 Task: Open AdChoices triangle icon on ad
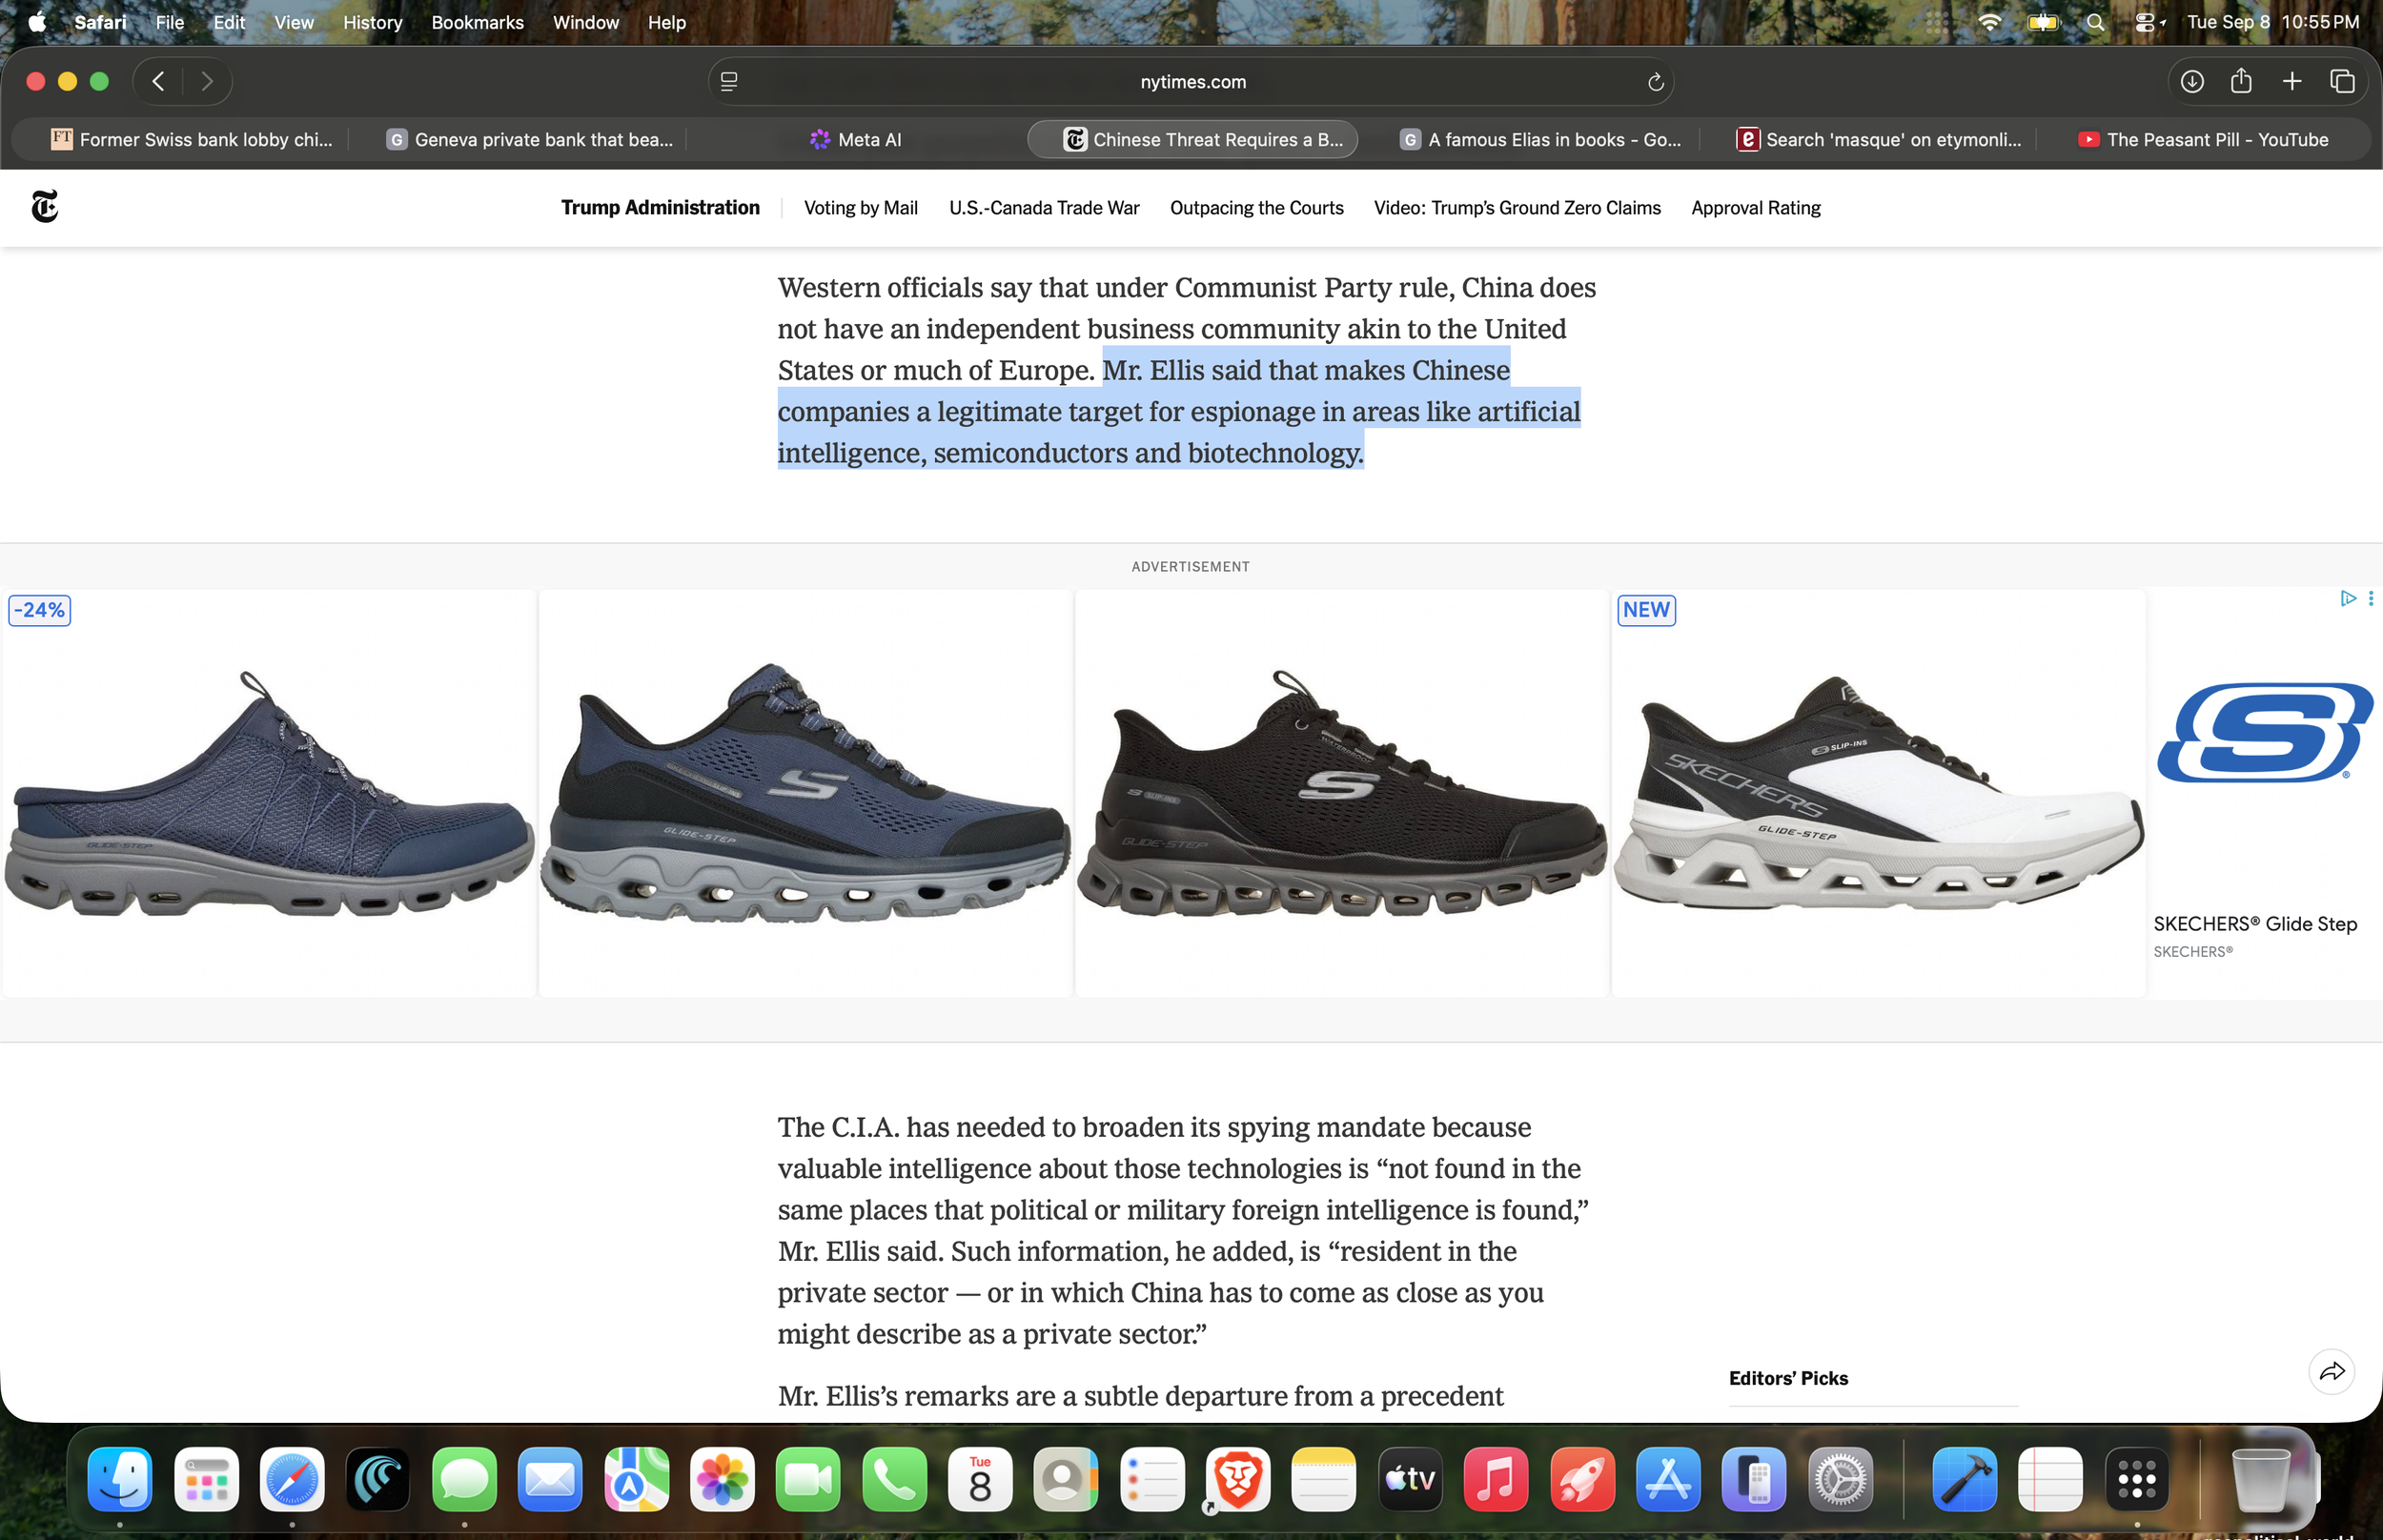coord(2348,598)
